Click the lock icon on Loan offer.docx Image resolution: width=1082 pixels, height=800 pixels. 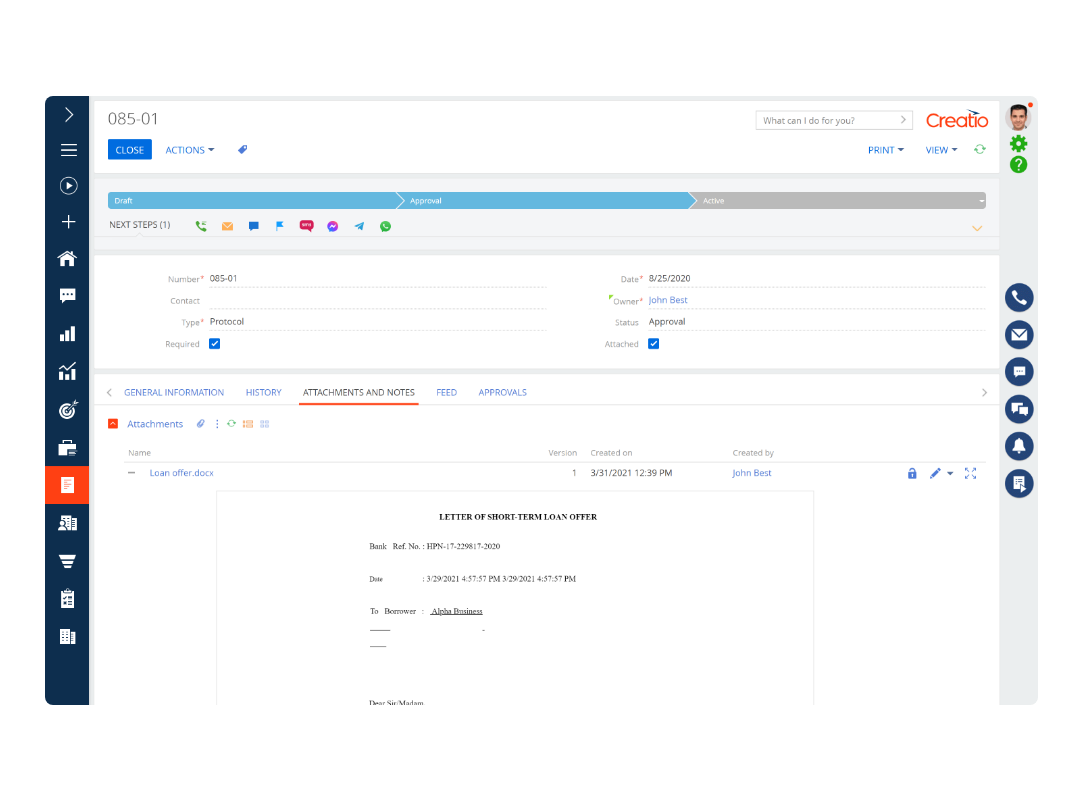(x=912, y=473)
